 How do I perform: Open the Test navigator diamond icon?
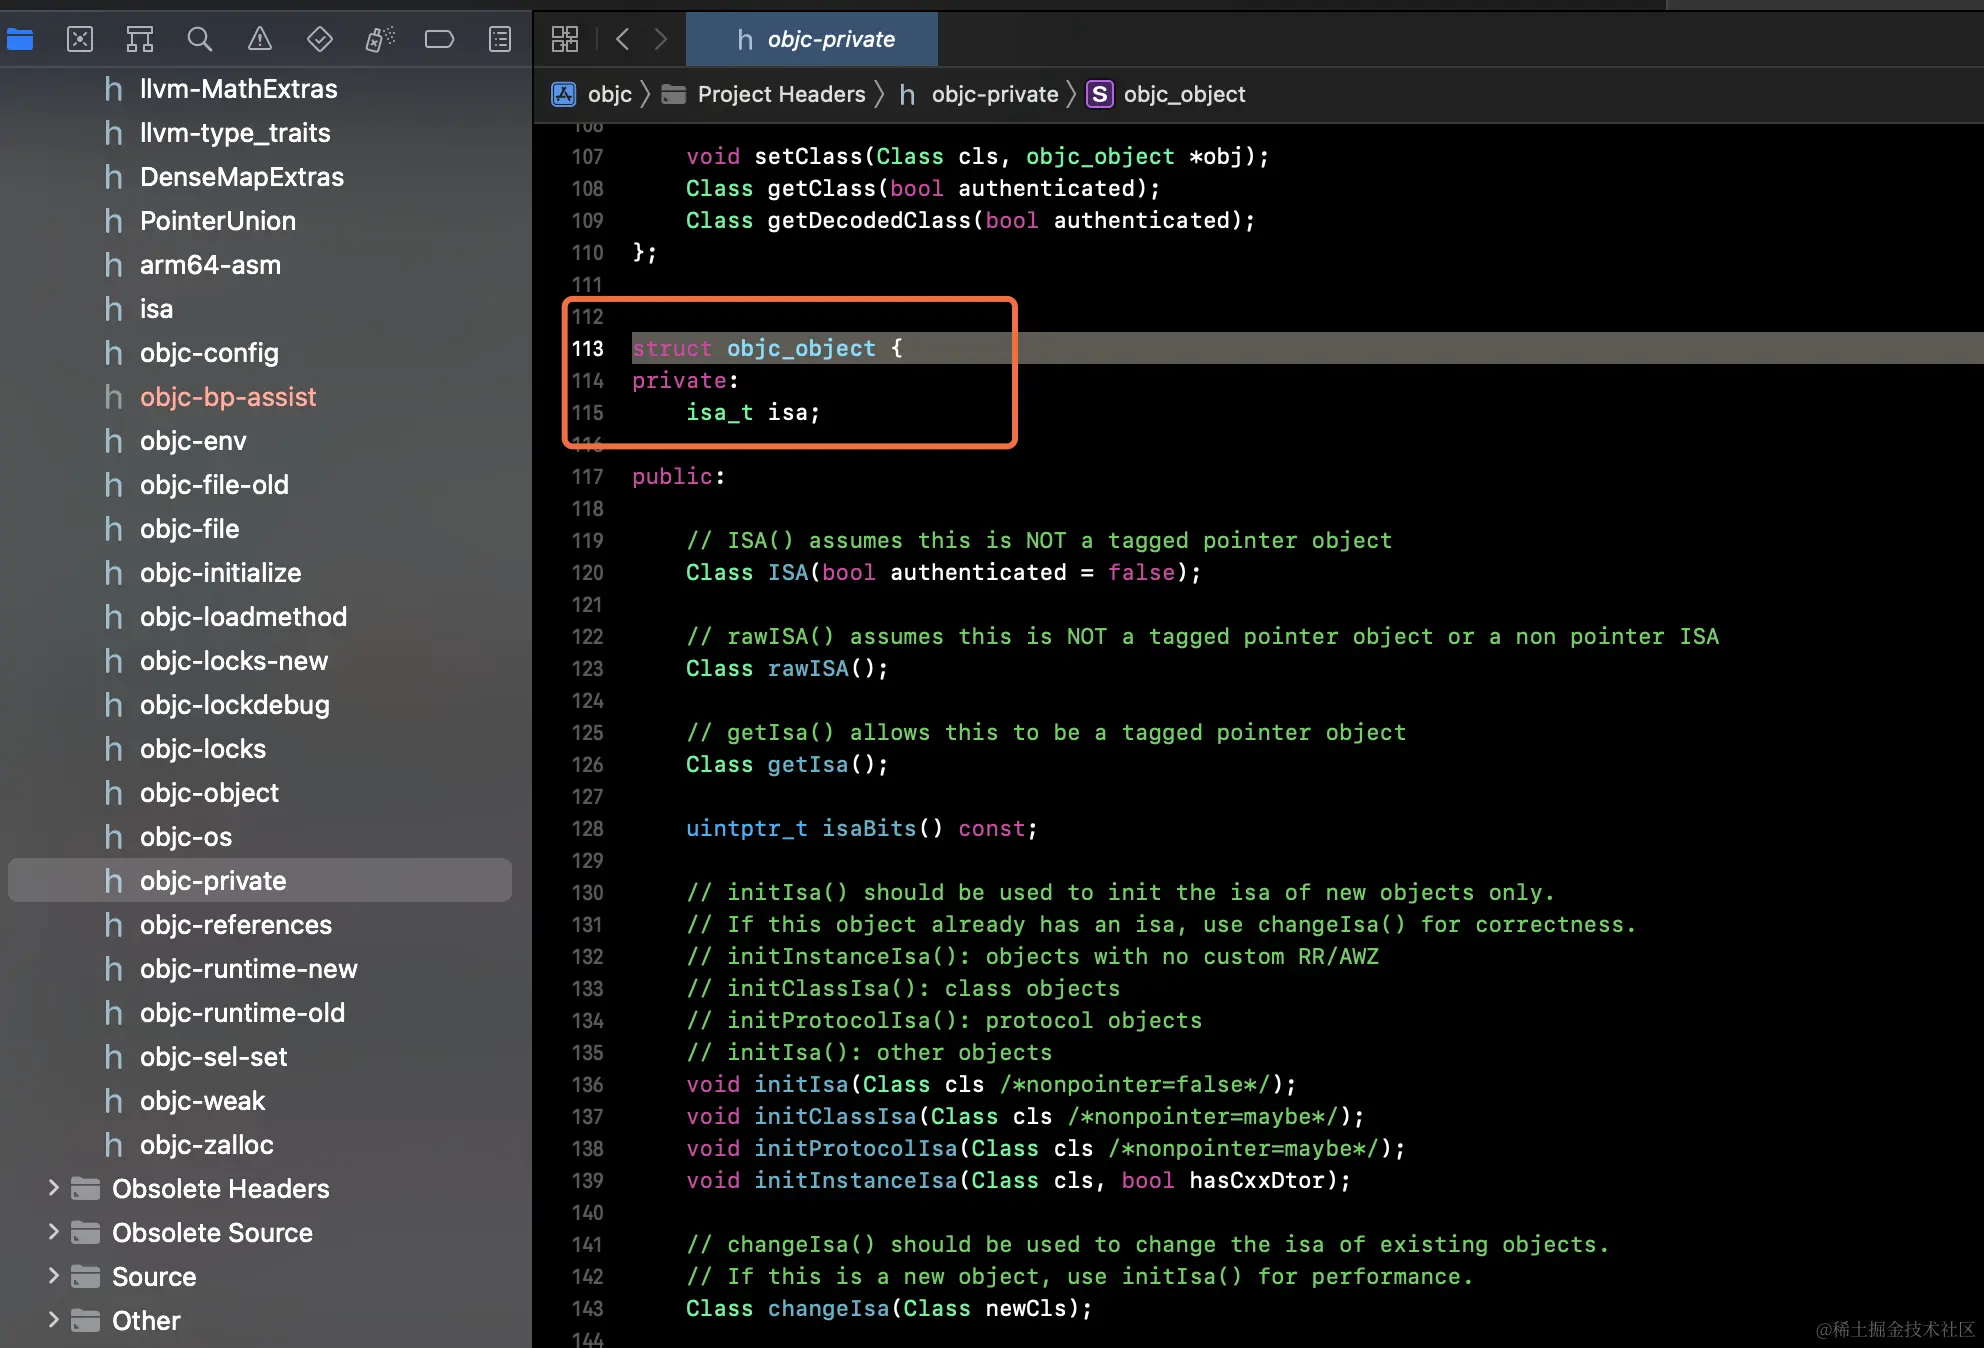(x=320, y=40)
